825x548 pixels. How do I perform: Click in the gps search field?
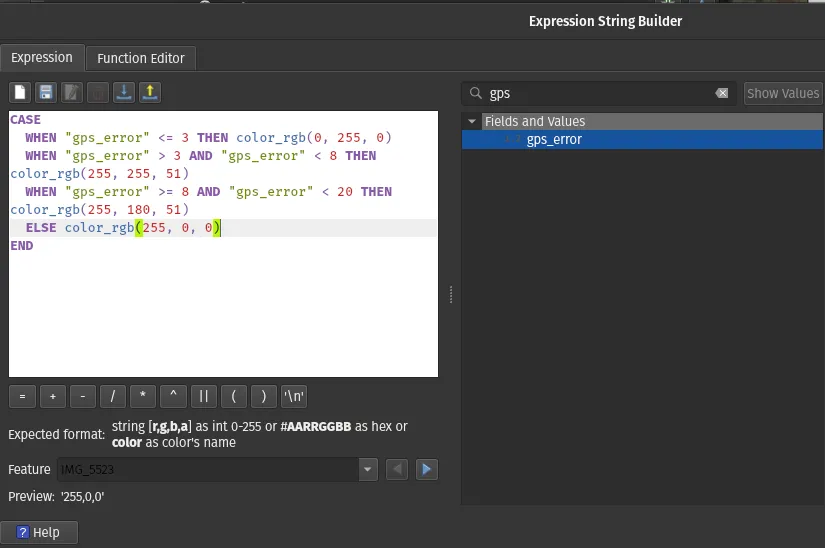[x=600, y=93]
